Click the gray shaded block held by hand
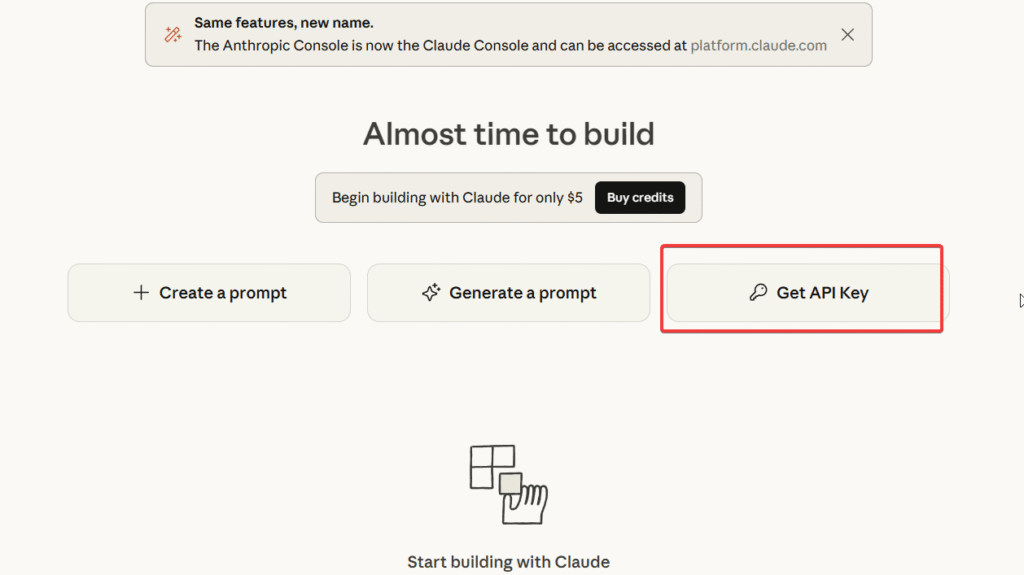 [x=511, y=484]
